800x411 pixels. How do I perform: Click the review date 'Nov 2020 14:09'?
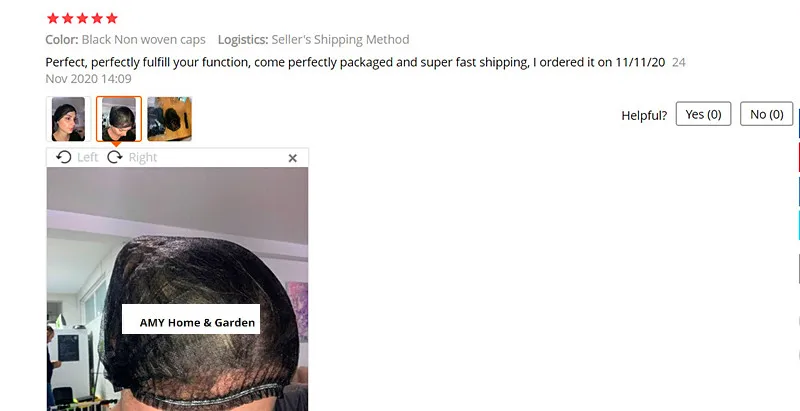tap(88, 79)
